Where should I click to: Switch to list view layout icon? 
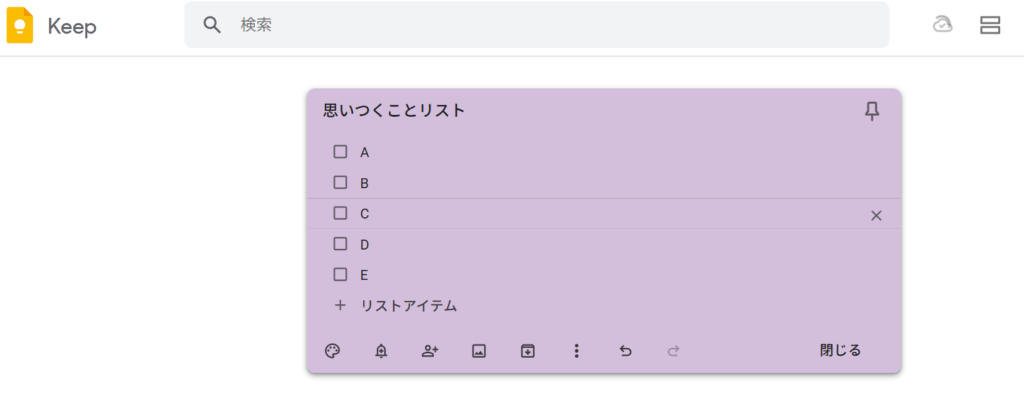tap(990, 25)
